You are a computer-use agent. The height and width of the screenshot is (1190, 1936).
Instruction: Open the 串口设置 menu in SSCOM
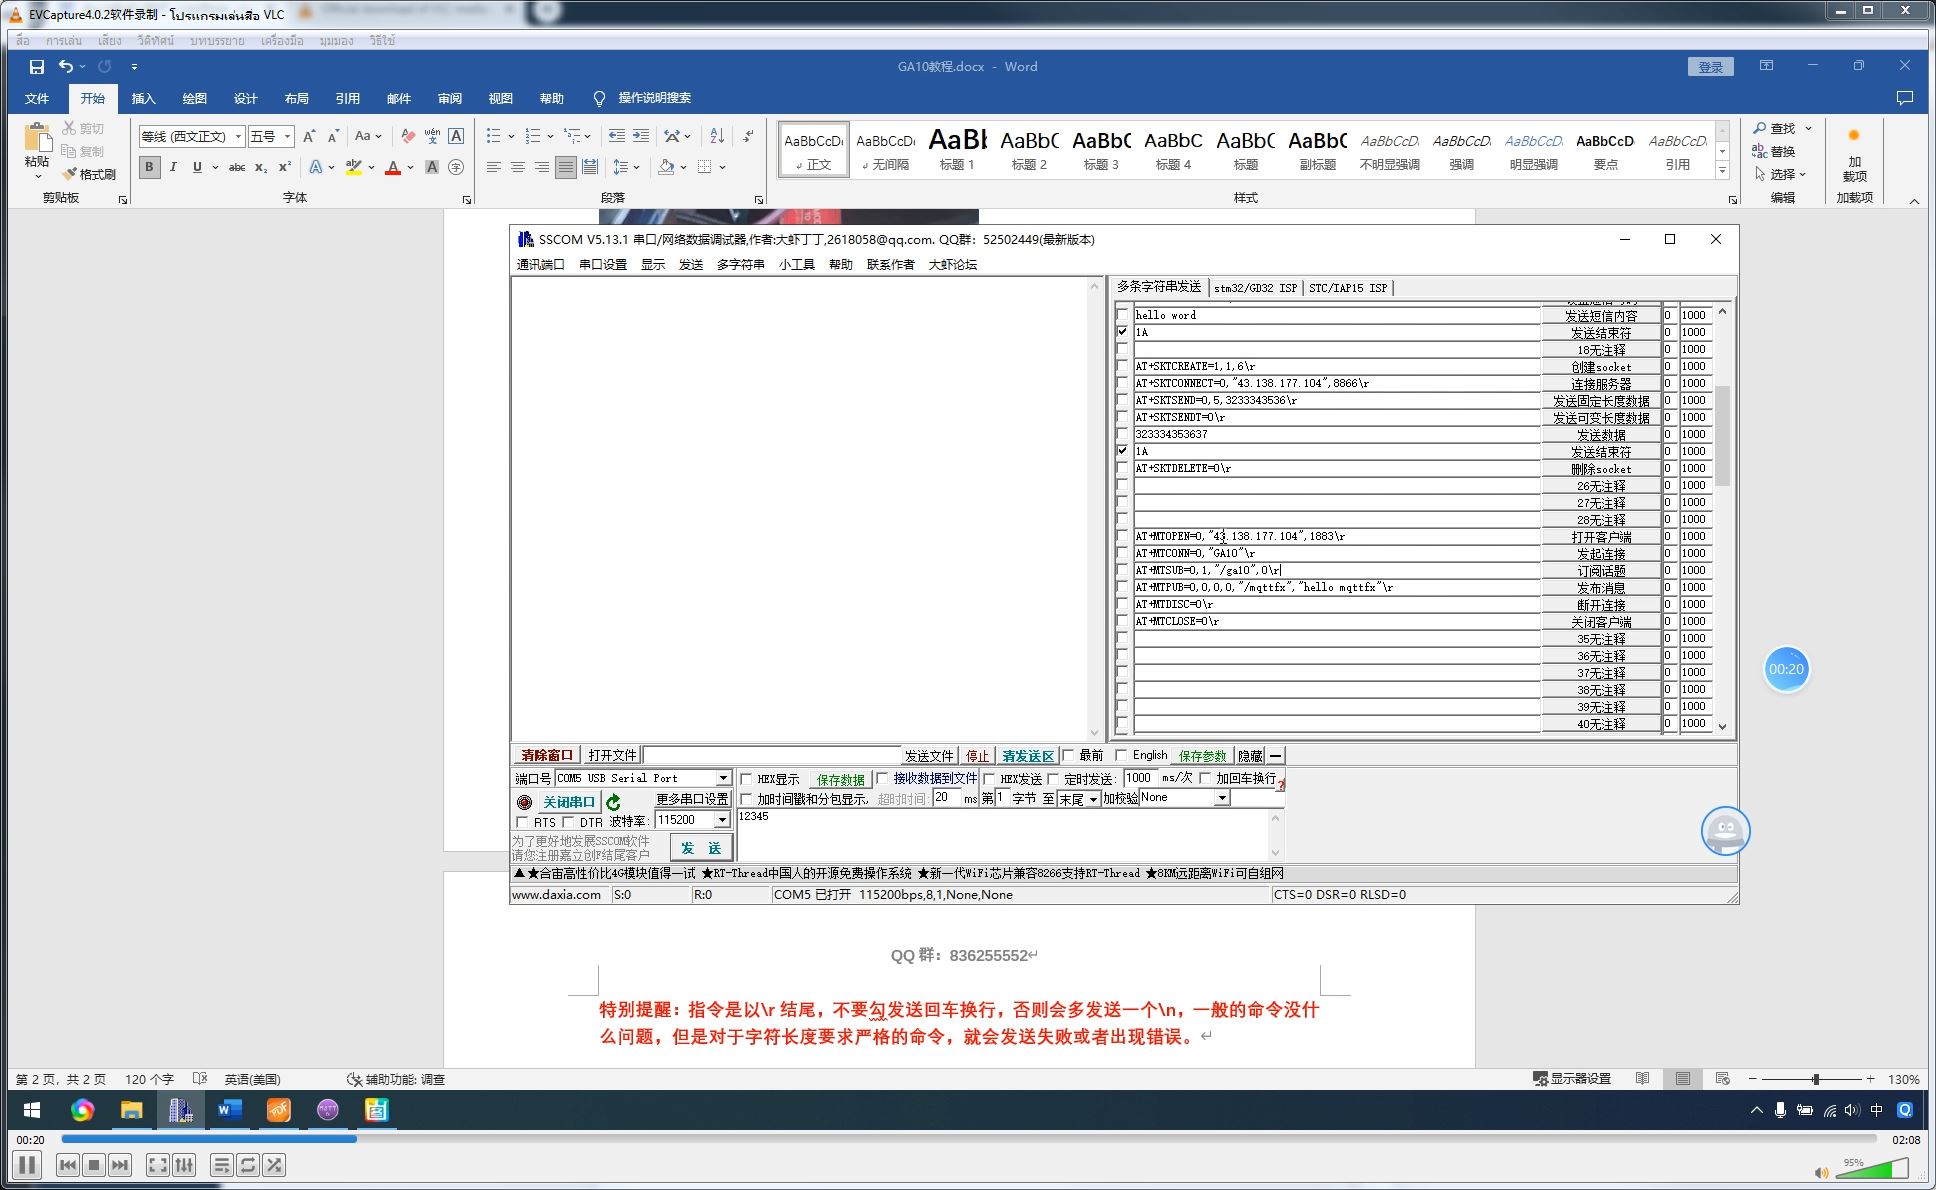[603, 265]
